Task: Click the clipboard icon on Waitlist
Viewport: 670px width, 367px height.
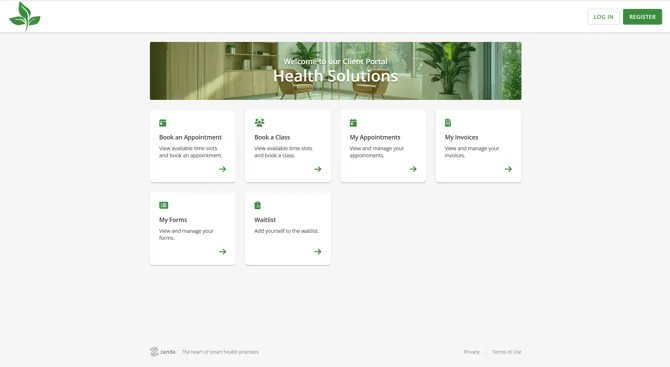Action: [x=258, y=206]
